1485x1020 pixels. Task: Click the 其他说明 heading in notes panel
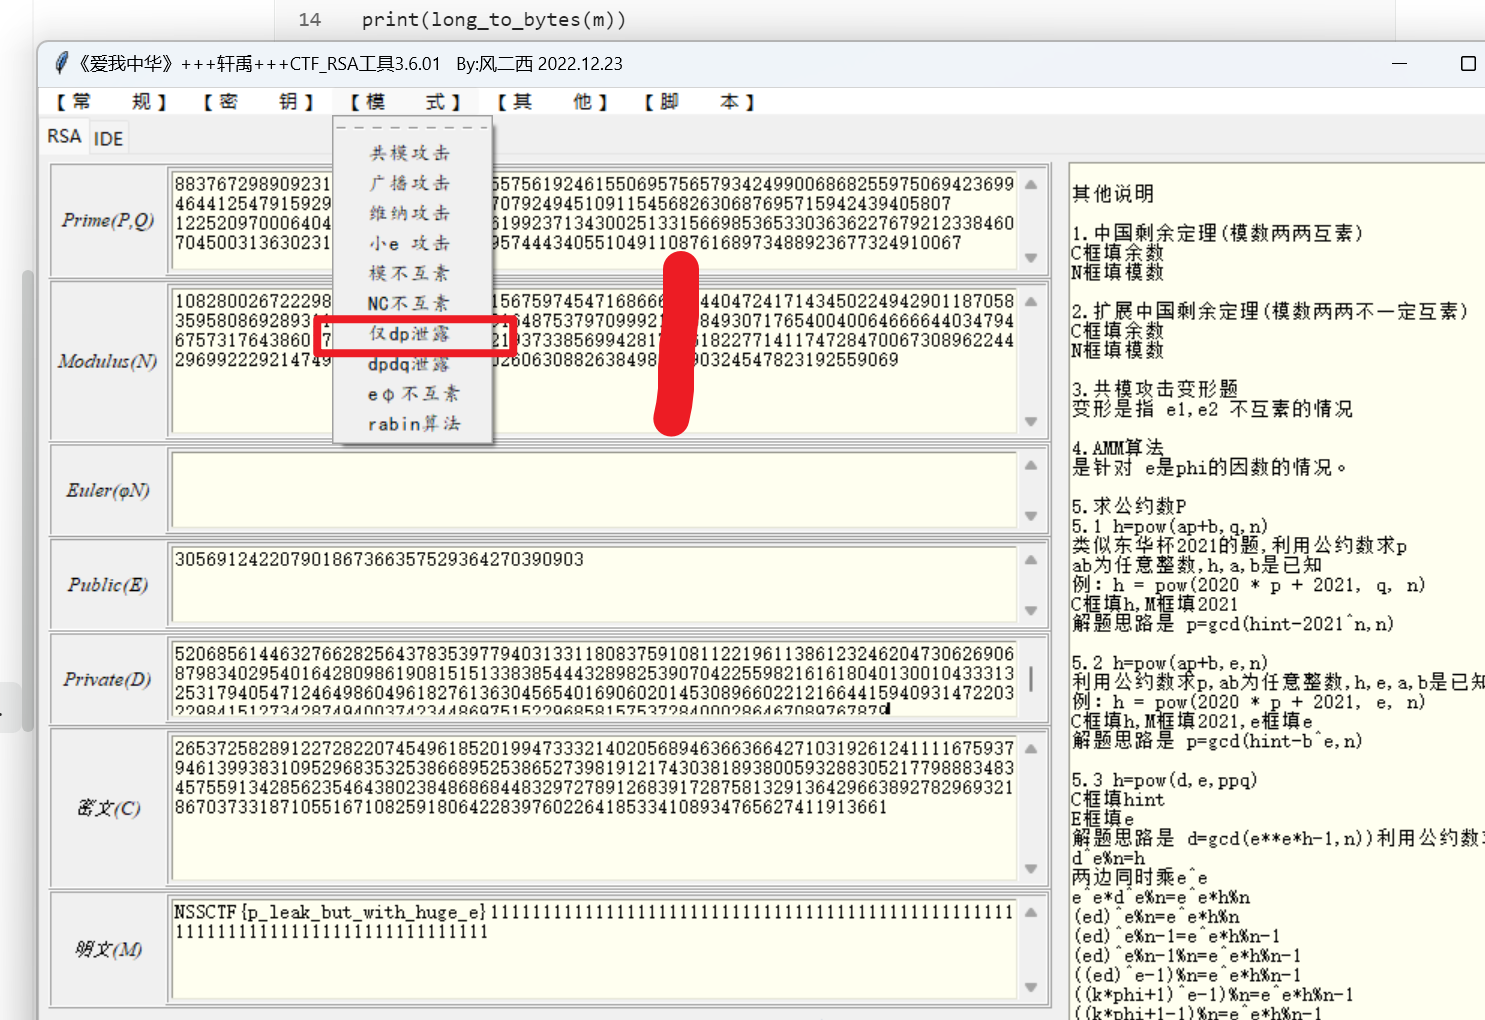coord(1113,193)
